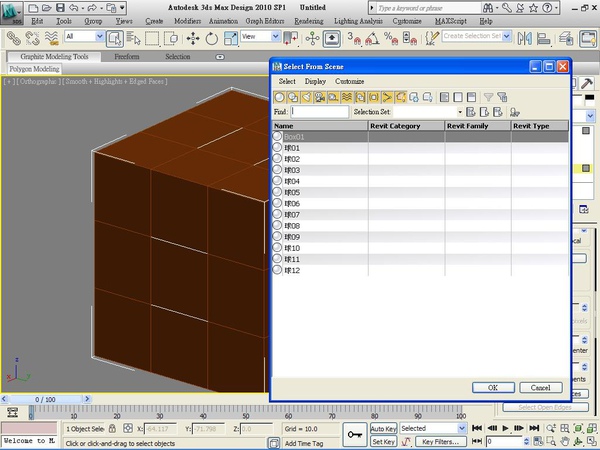The width and height of the screenshot is (600, 450).
Task: Click the Mirror tool icon
Action: coord(525,38)
